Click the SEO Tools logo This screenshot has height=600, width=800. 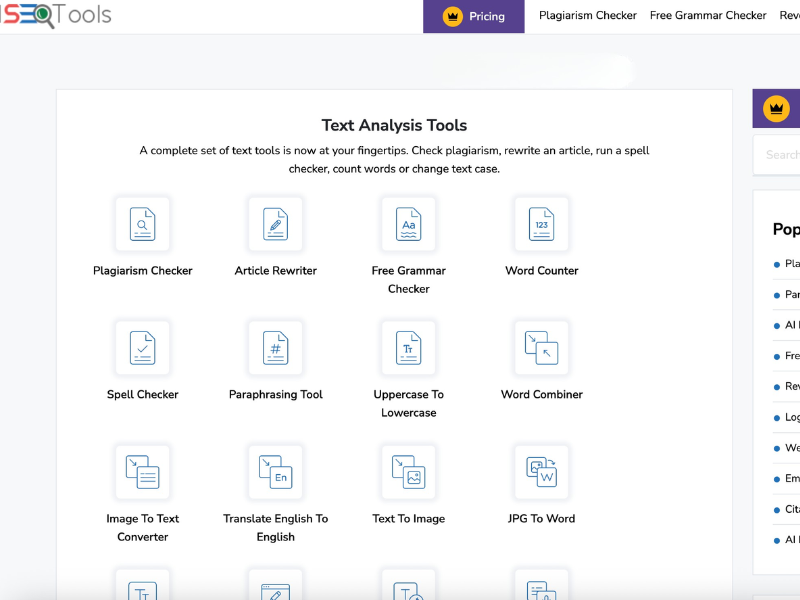pos(55,14)
